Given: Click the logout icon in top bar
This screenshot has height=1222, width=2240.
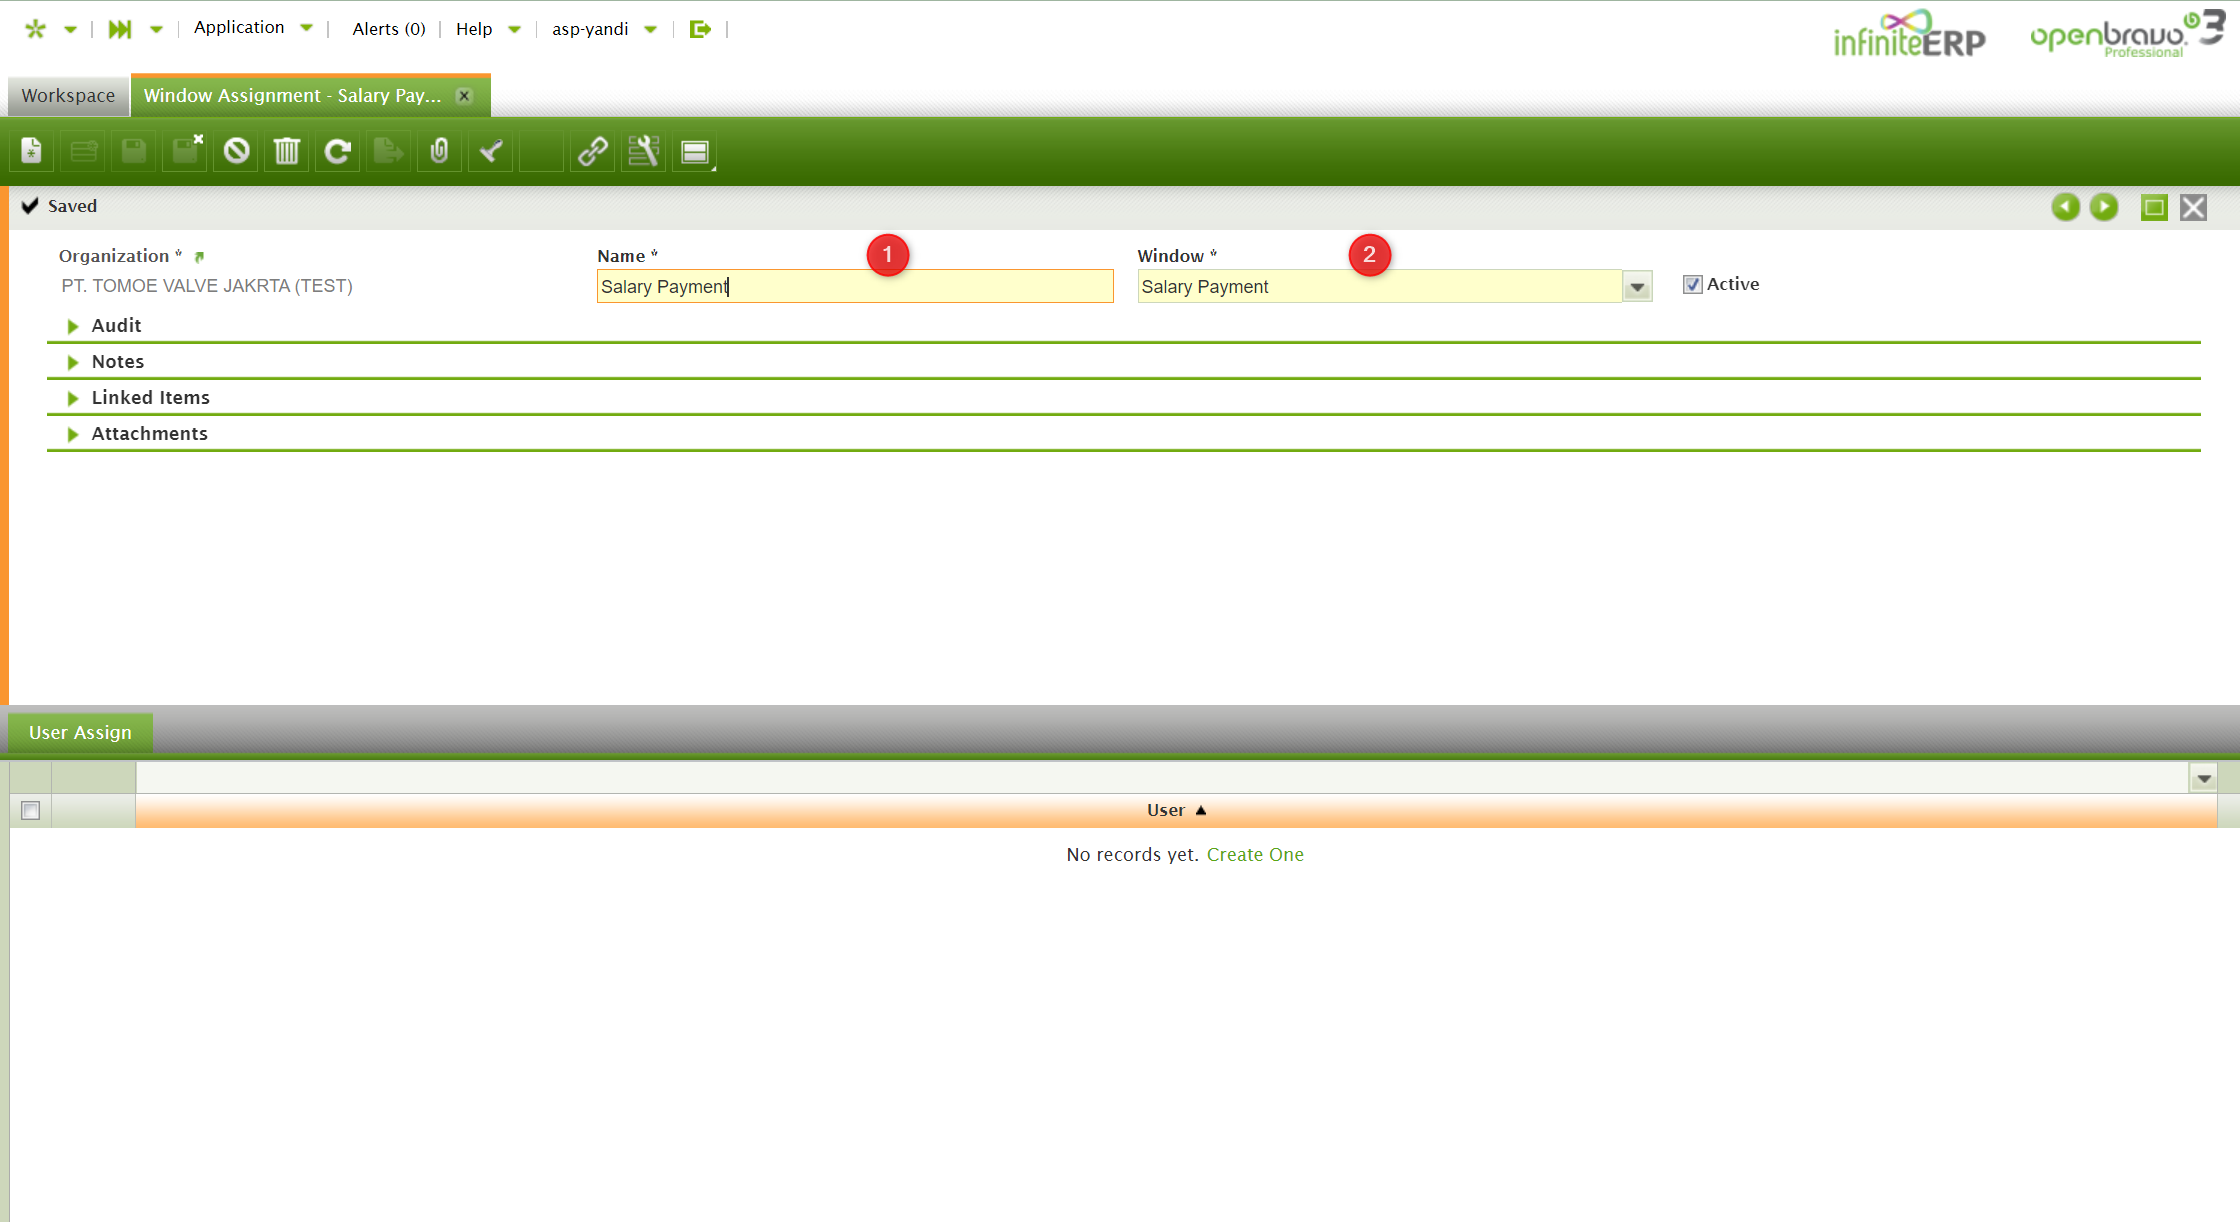Looking at the screenshot, I should click(x=700, y=29).
